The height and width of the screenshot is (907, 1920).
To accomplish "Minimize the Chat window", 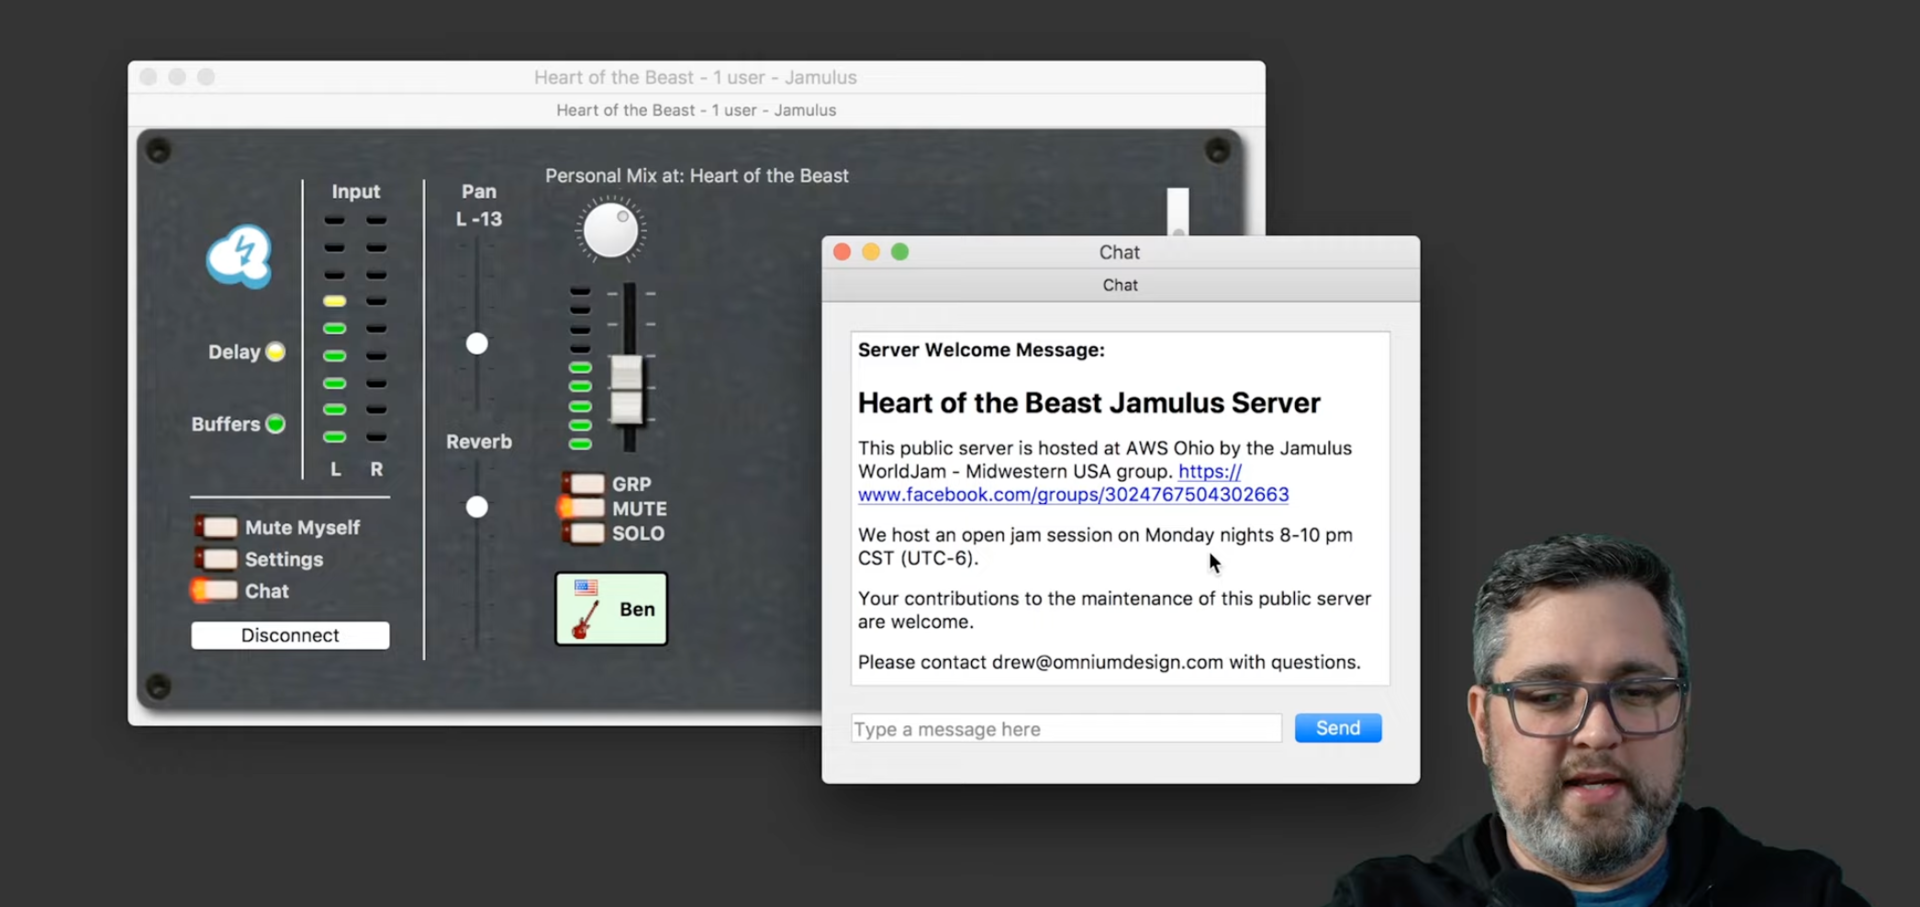I will point(871,252).
